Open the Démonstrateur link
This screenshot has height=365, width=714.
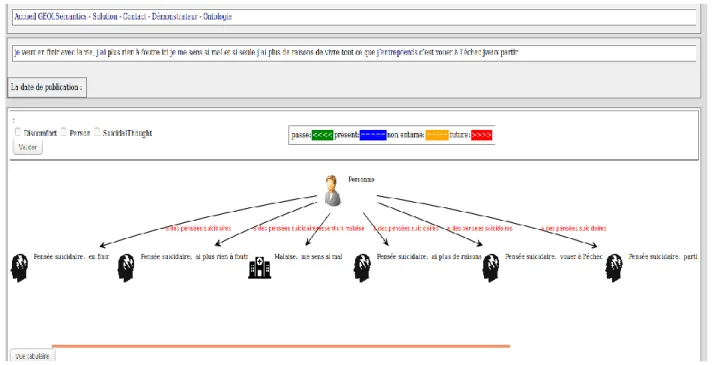coord(175,17)
